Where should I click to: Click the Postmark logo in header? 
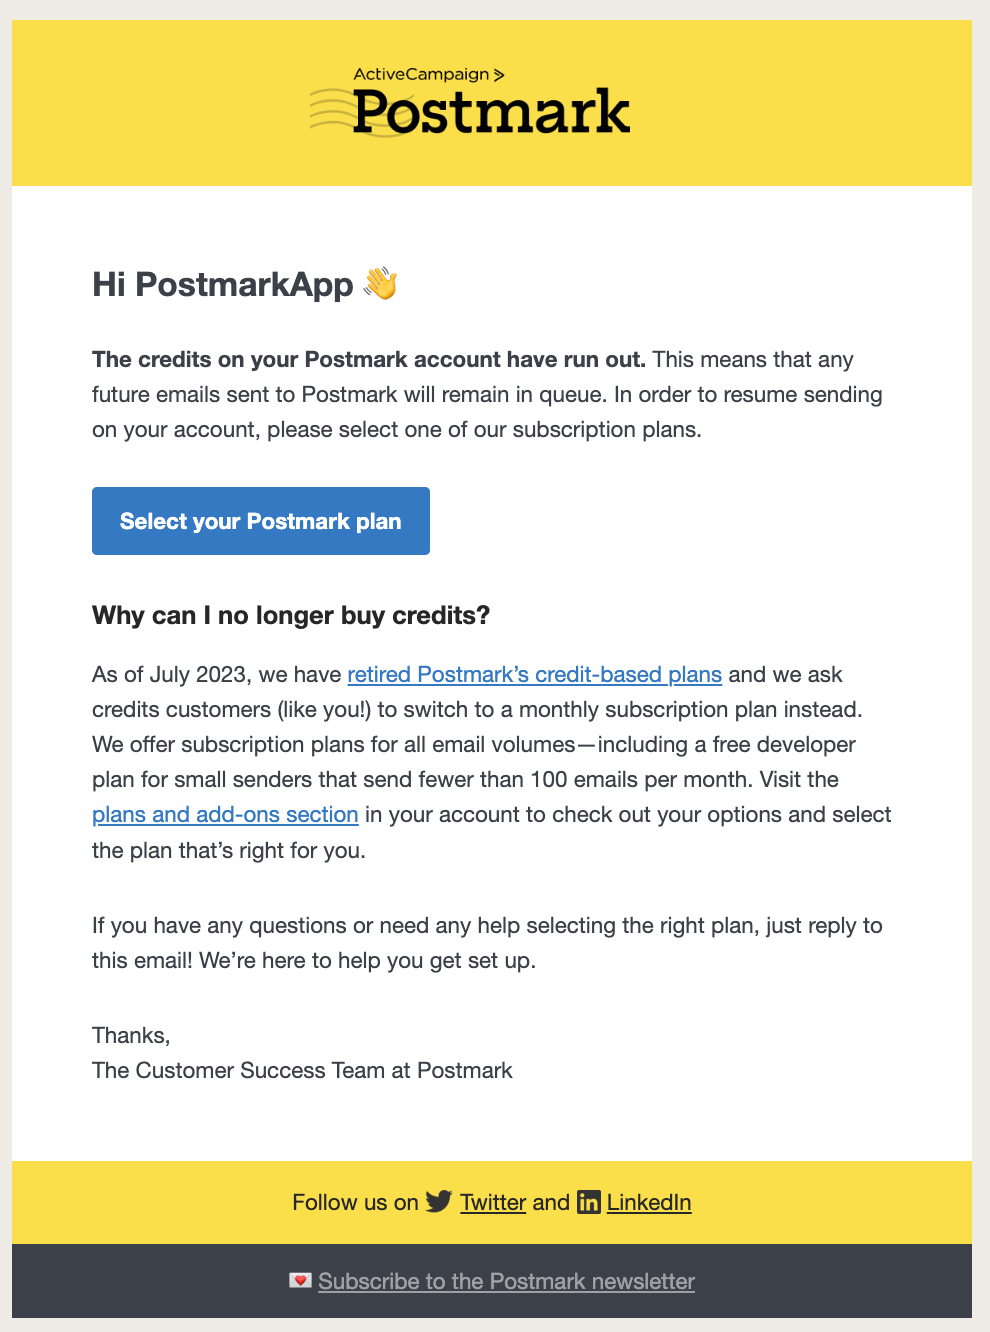coord(491,113)
